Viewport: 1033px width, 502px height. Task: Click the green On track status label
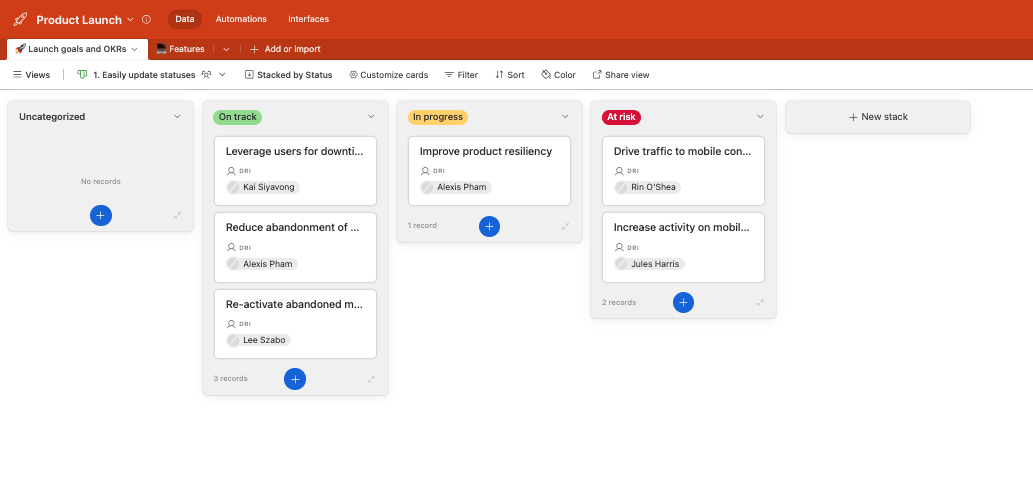click(x=237, y=117)
